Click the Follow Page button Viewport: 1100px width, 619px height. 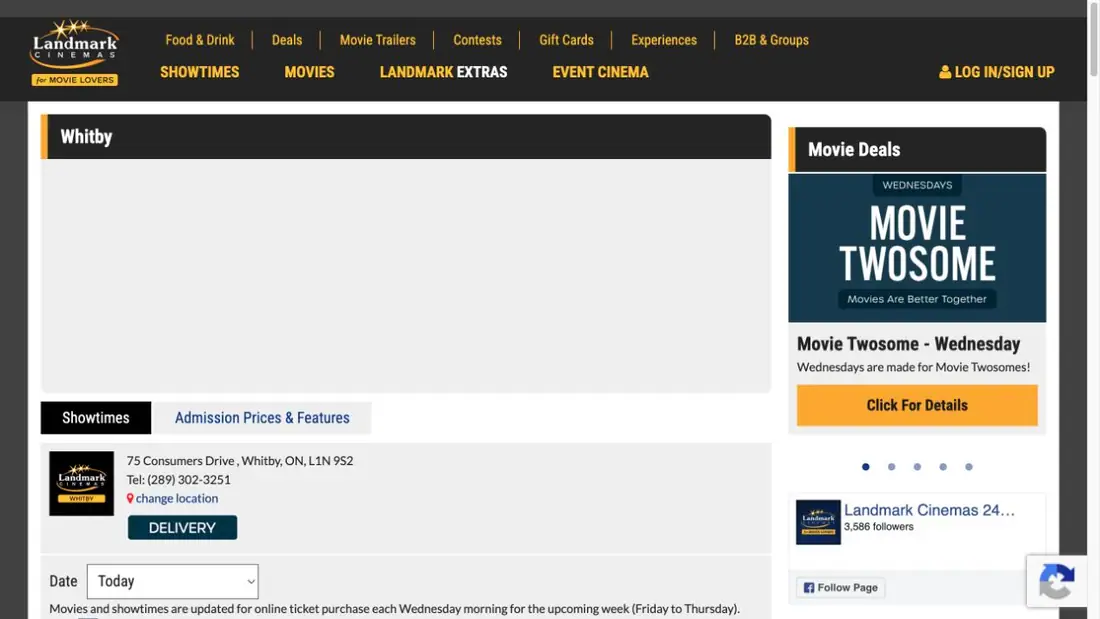[x=840, y=587]
